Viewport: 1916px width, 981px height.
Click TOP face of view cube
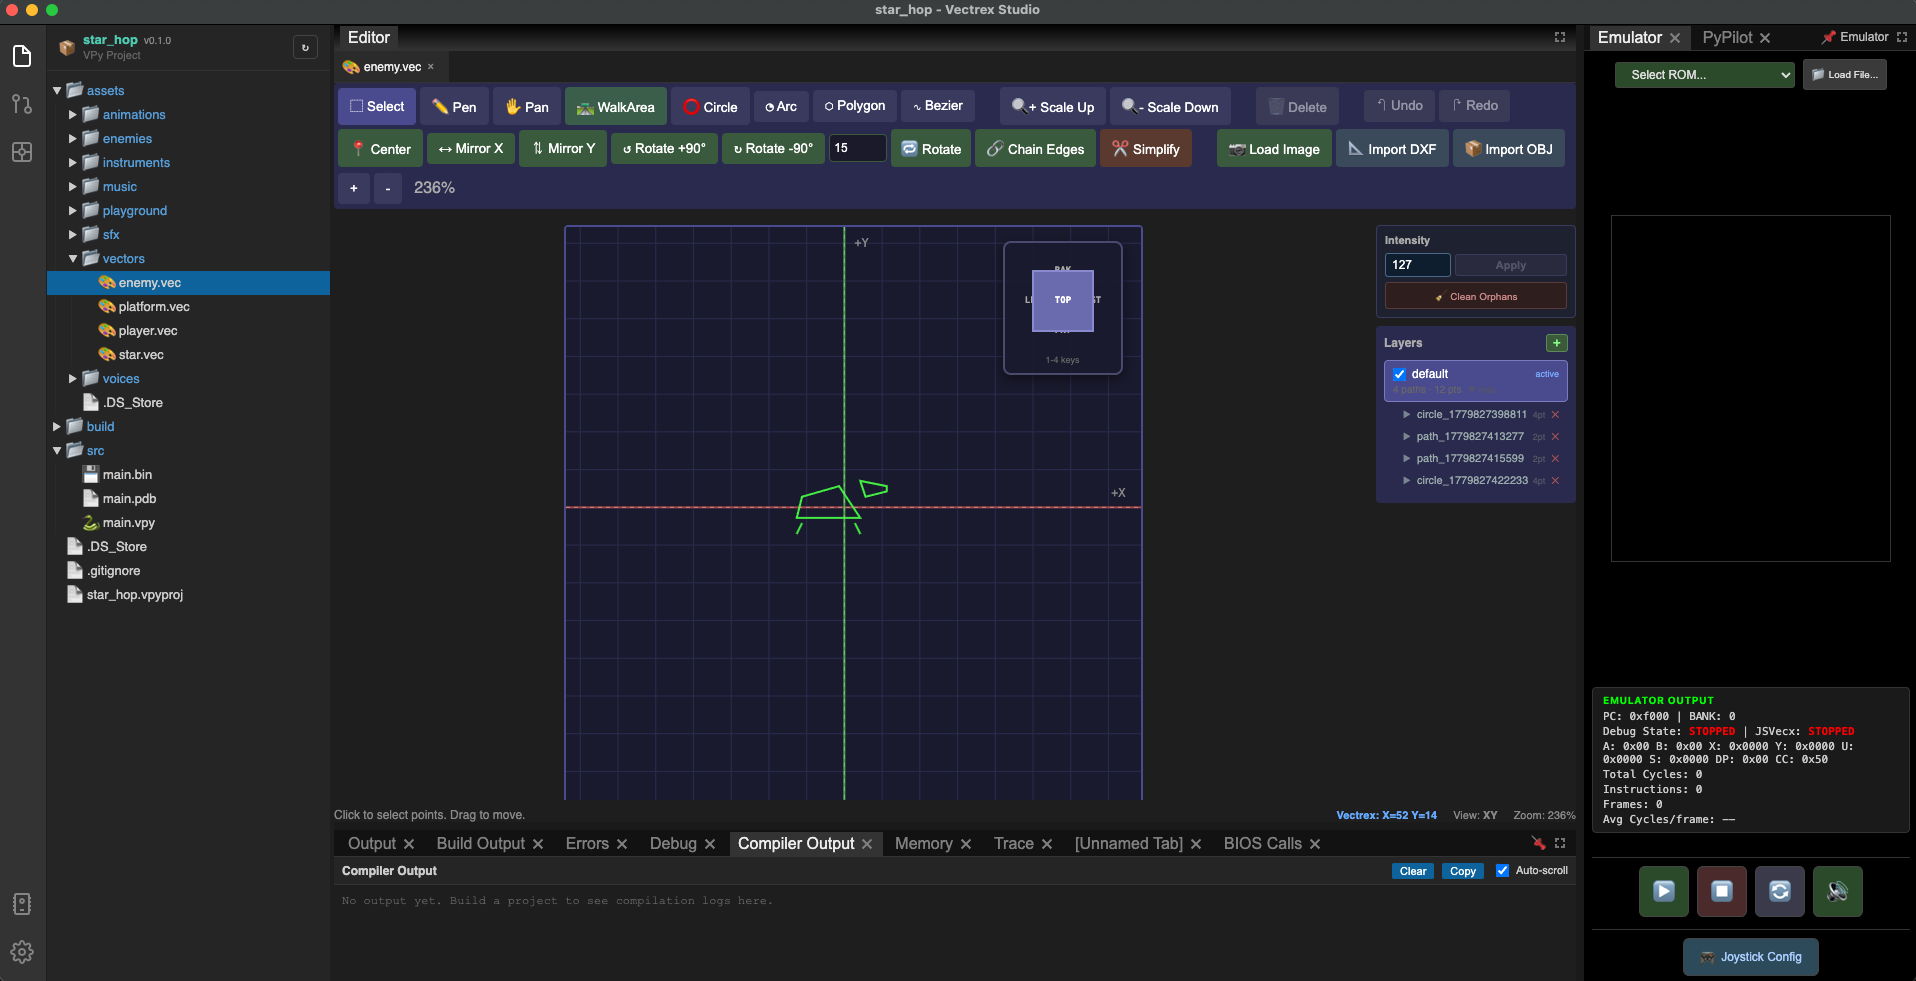[x=1063, y=300]
